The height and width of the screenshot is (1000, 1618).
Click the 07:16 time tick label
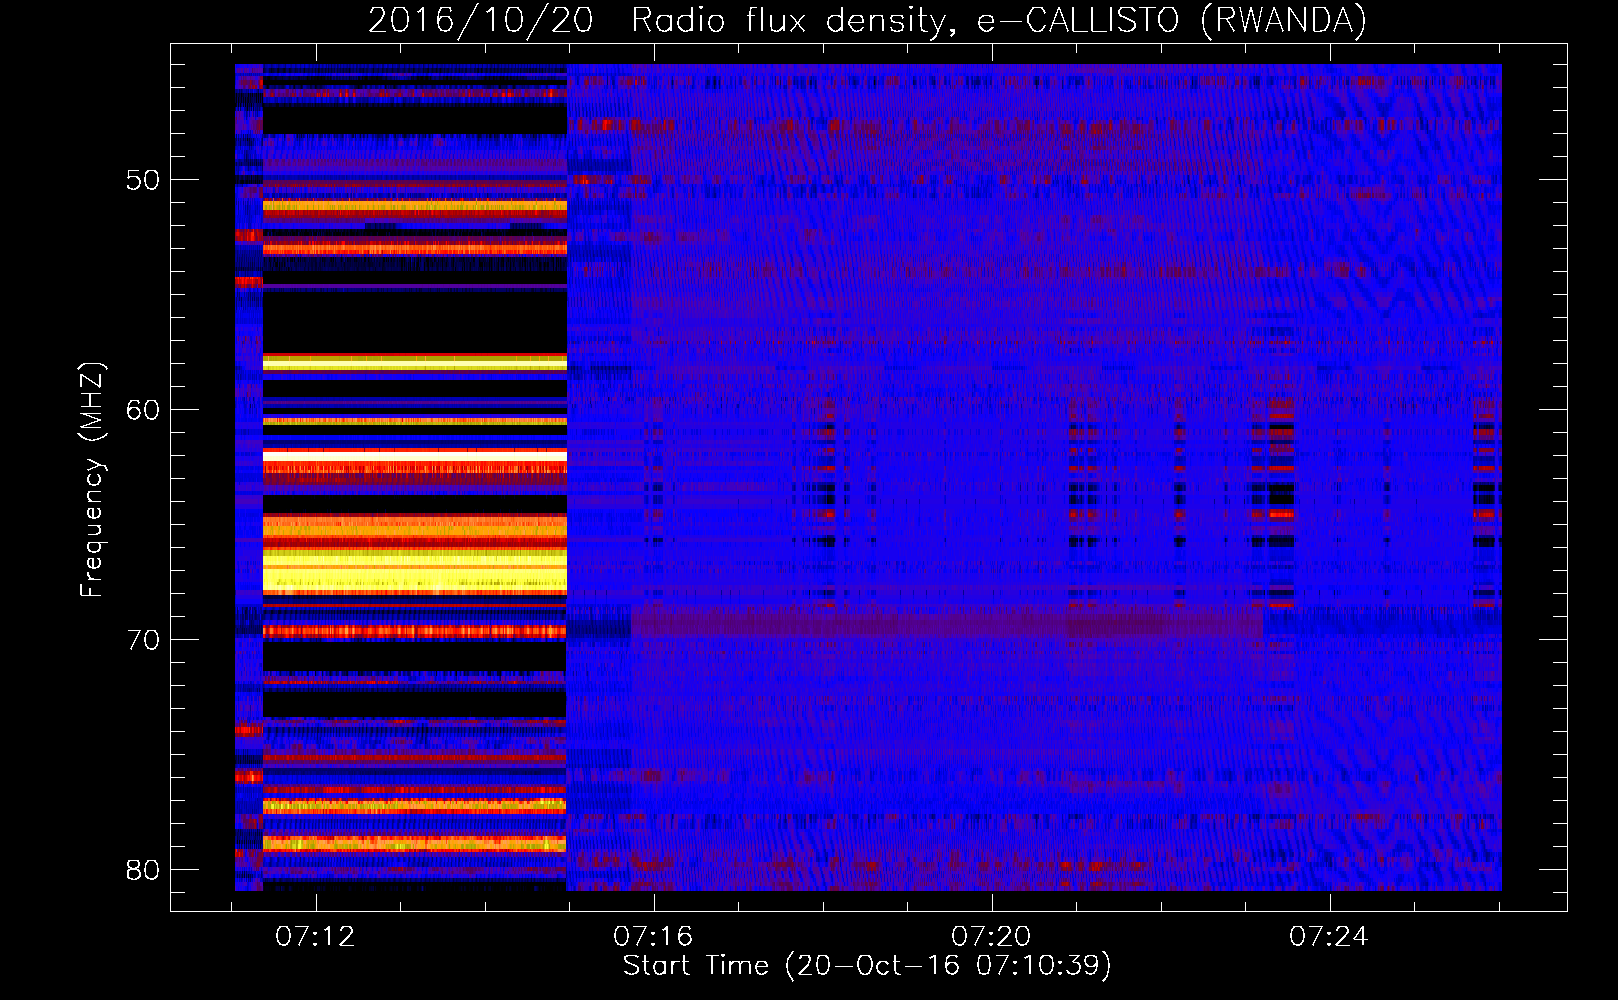click(653, 936)
